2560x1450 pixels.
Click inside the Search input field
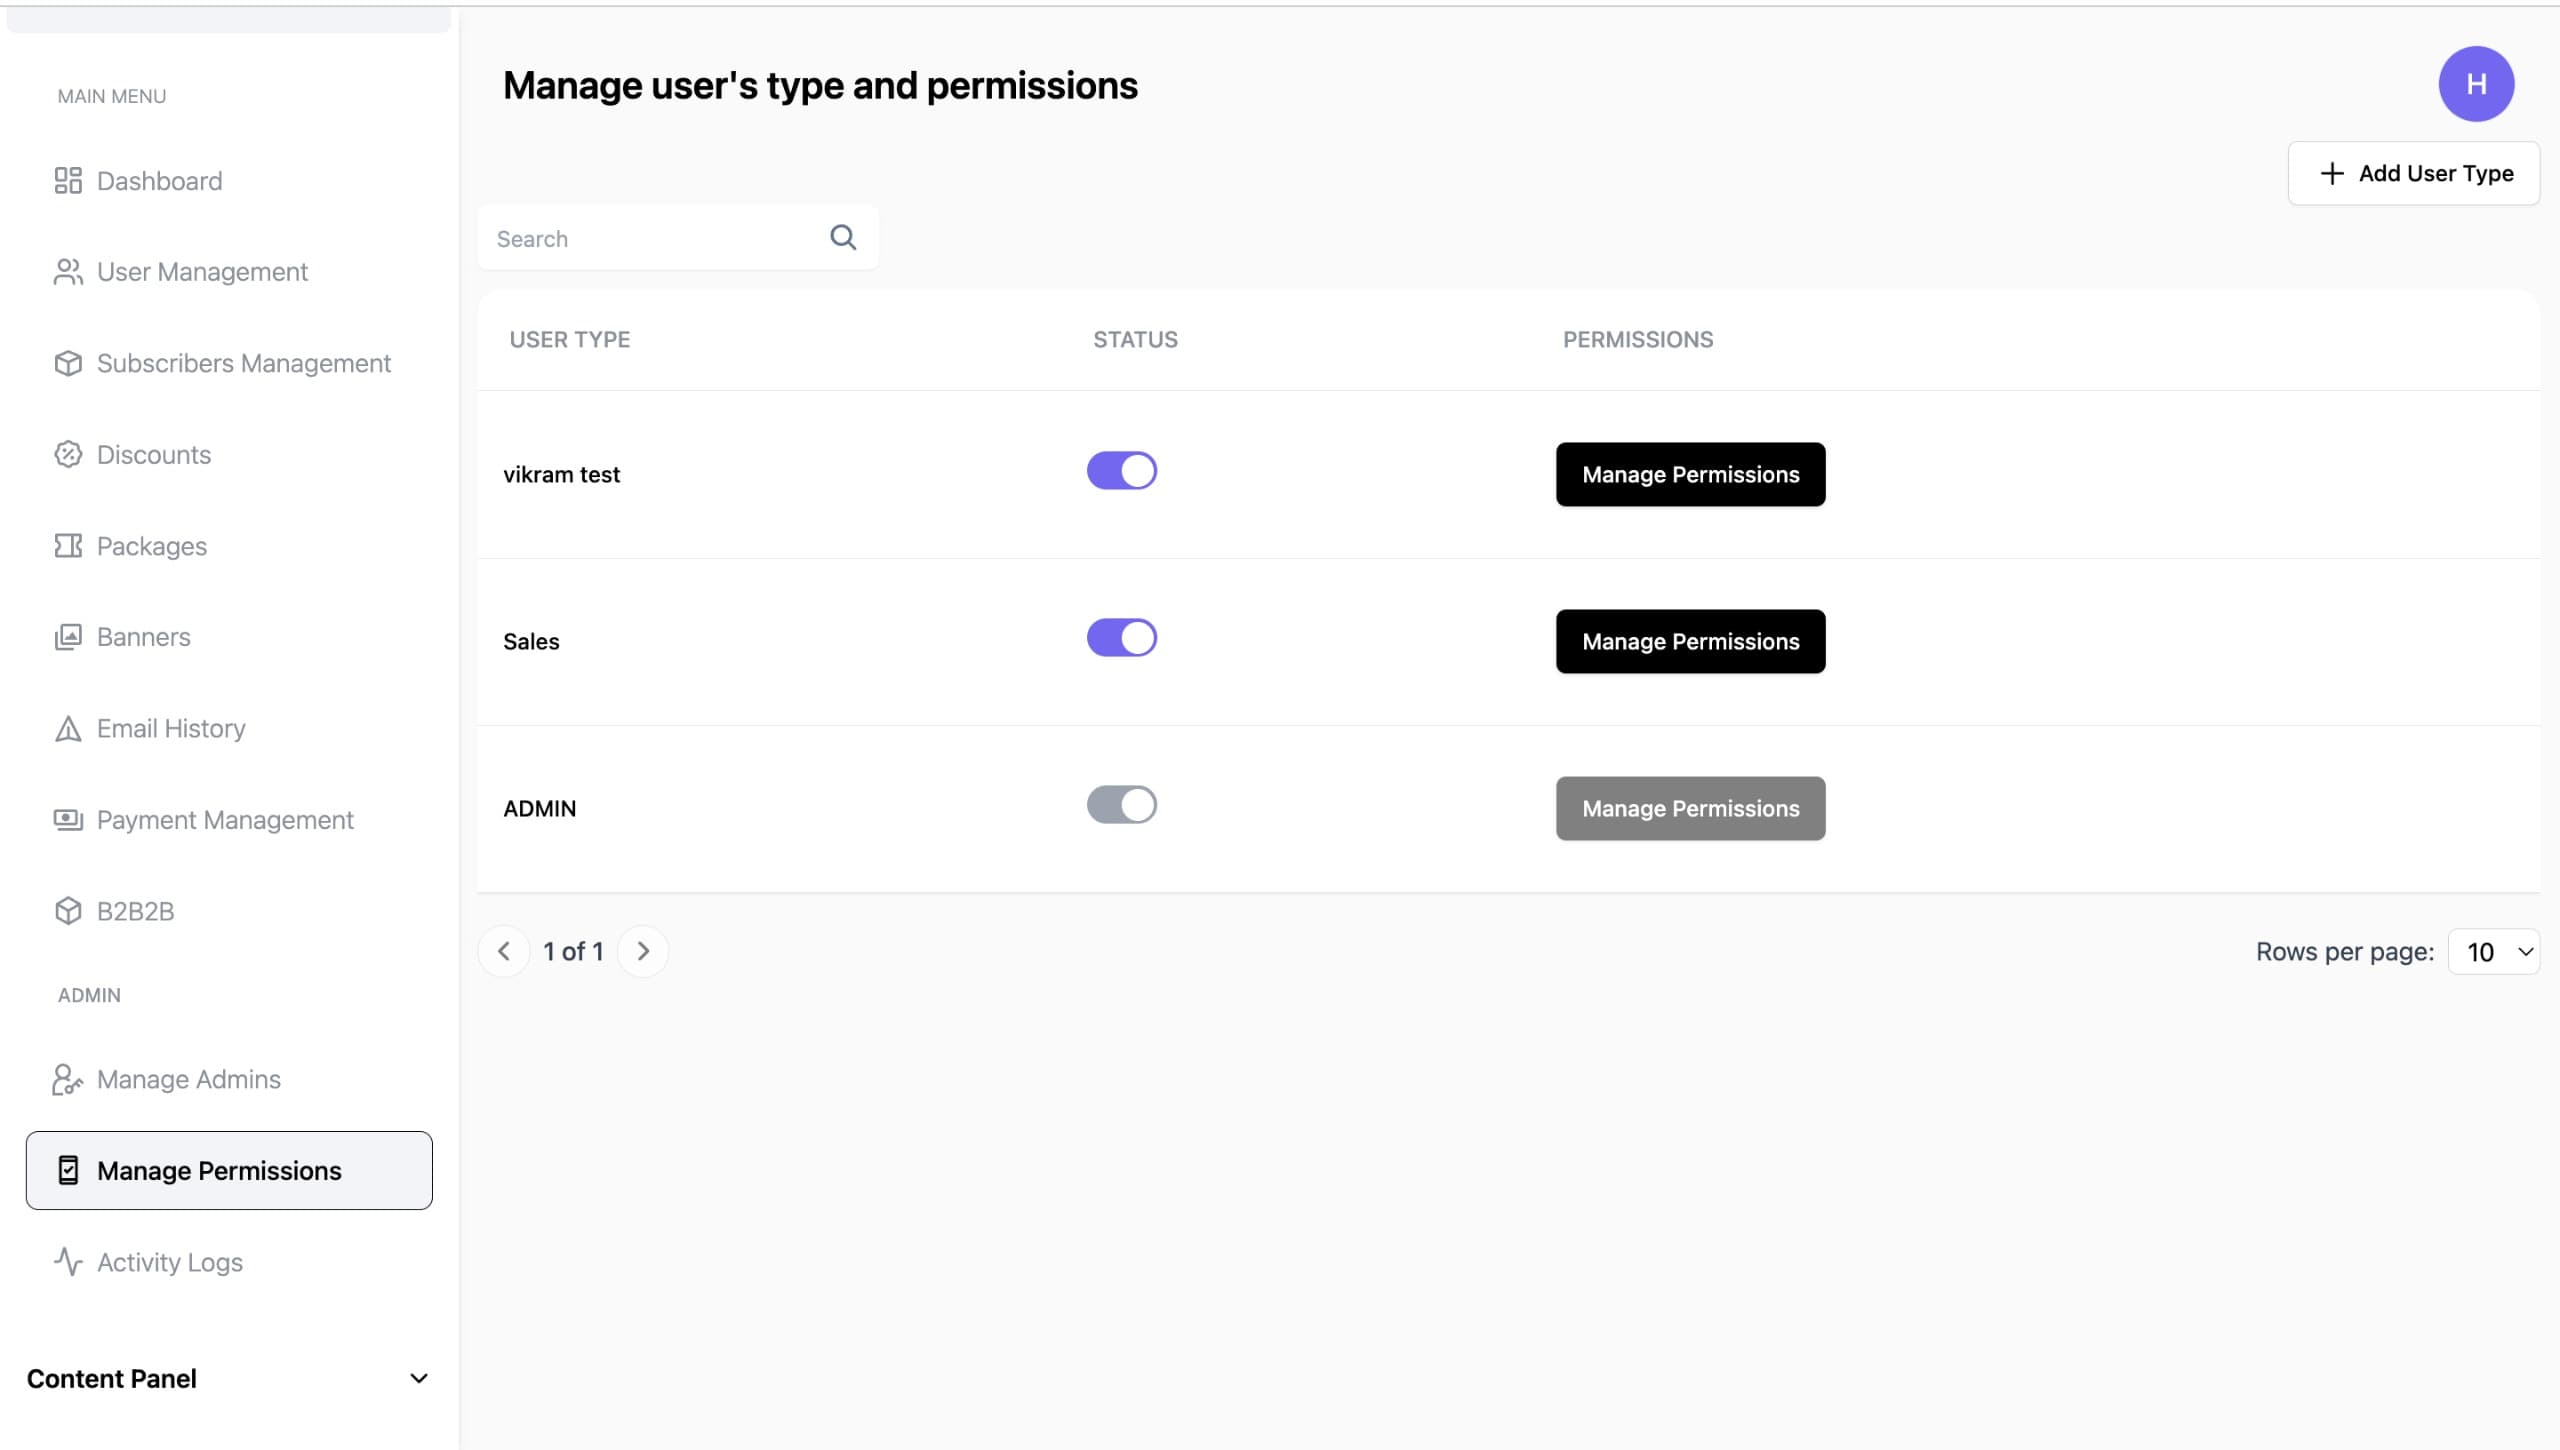coord(640,238)
